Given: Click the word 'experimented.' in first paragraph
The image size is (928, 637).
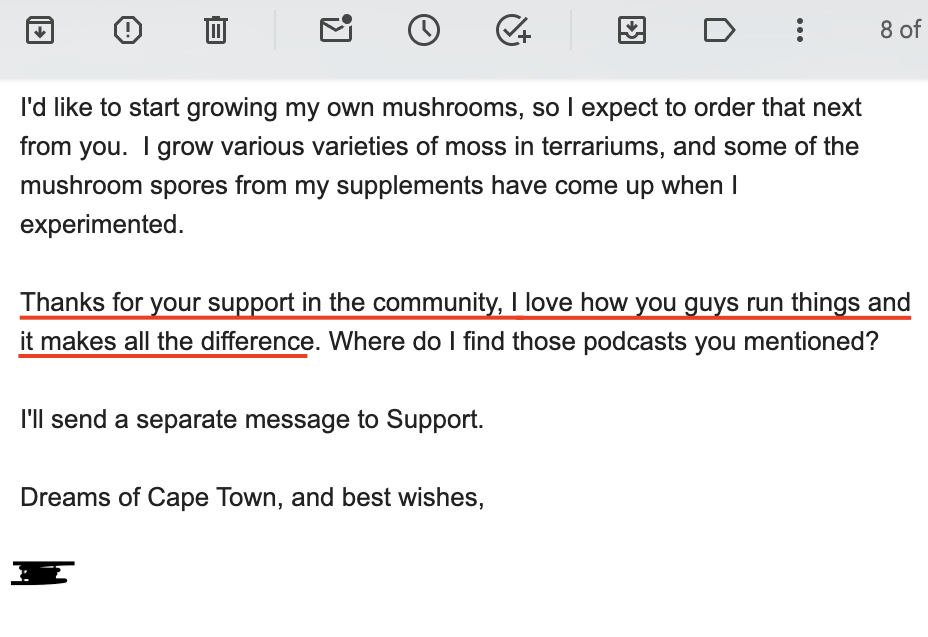Looking at the screenshot, I should click(x=102, y=225).
